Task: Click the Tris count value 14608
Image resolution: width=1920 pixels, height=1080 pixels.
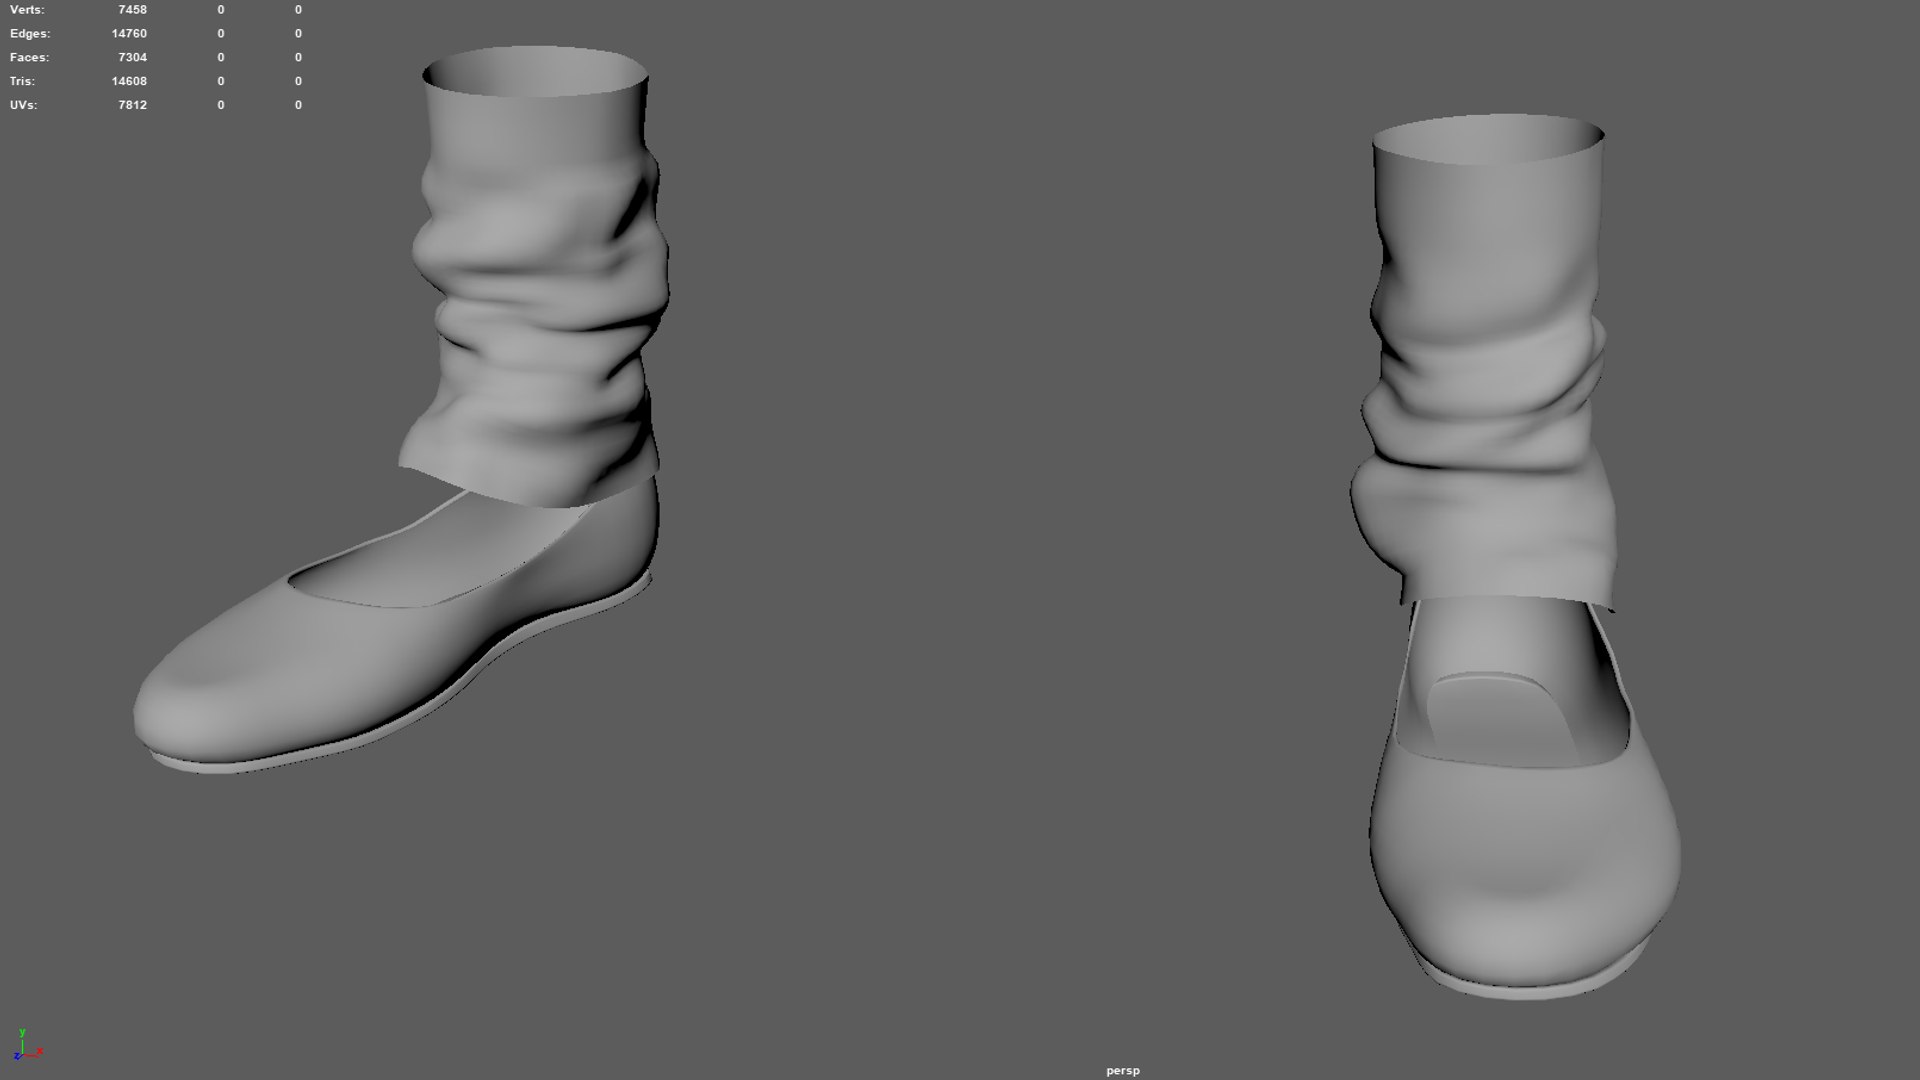Action: click(x=129, y=81)
